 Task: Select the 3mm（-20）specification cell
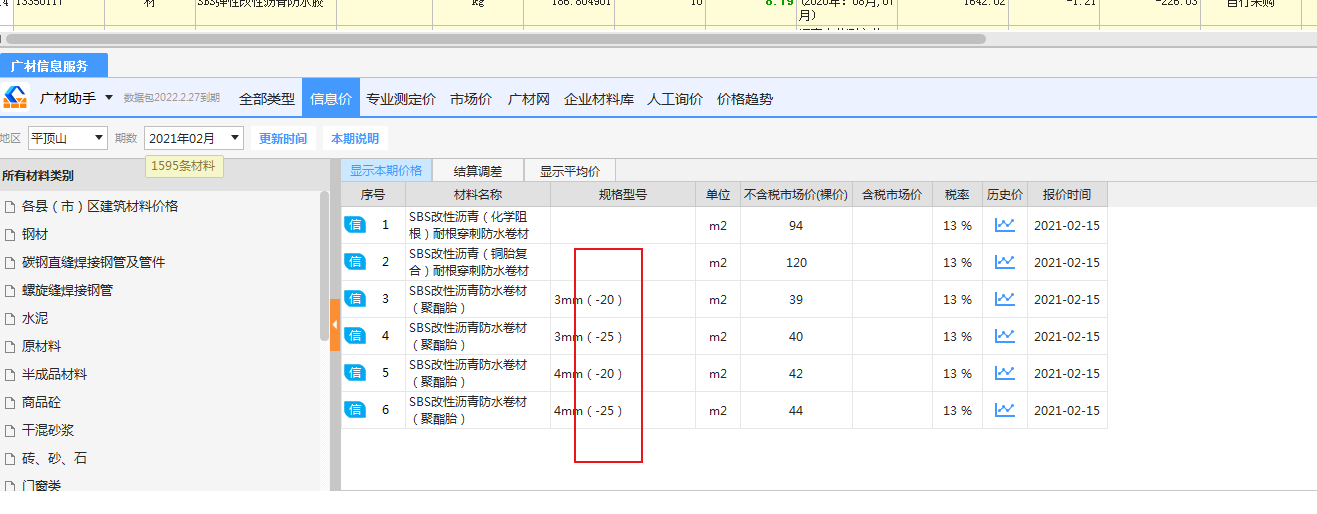point(623,299)
